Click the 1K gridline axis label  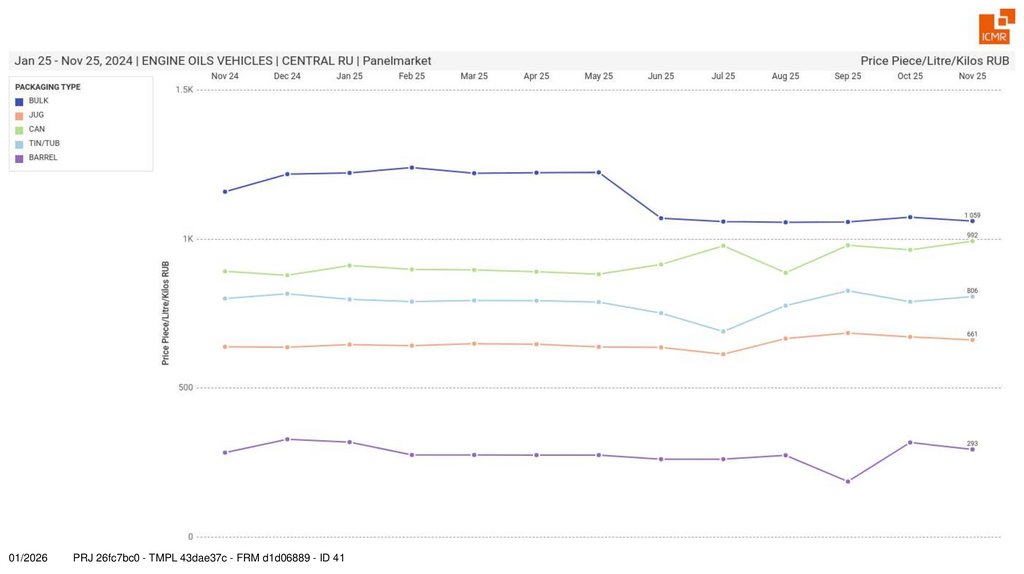coord(187,239)
